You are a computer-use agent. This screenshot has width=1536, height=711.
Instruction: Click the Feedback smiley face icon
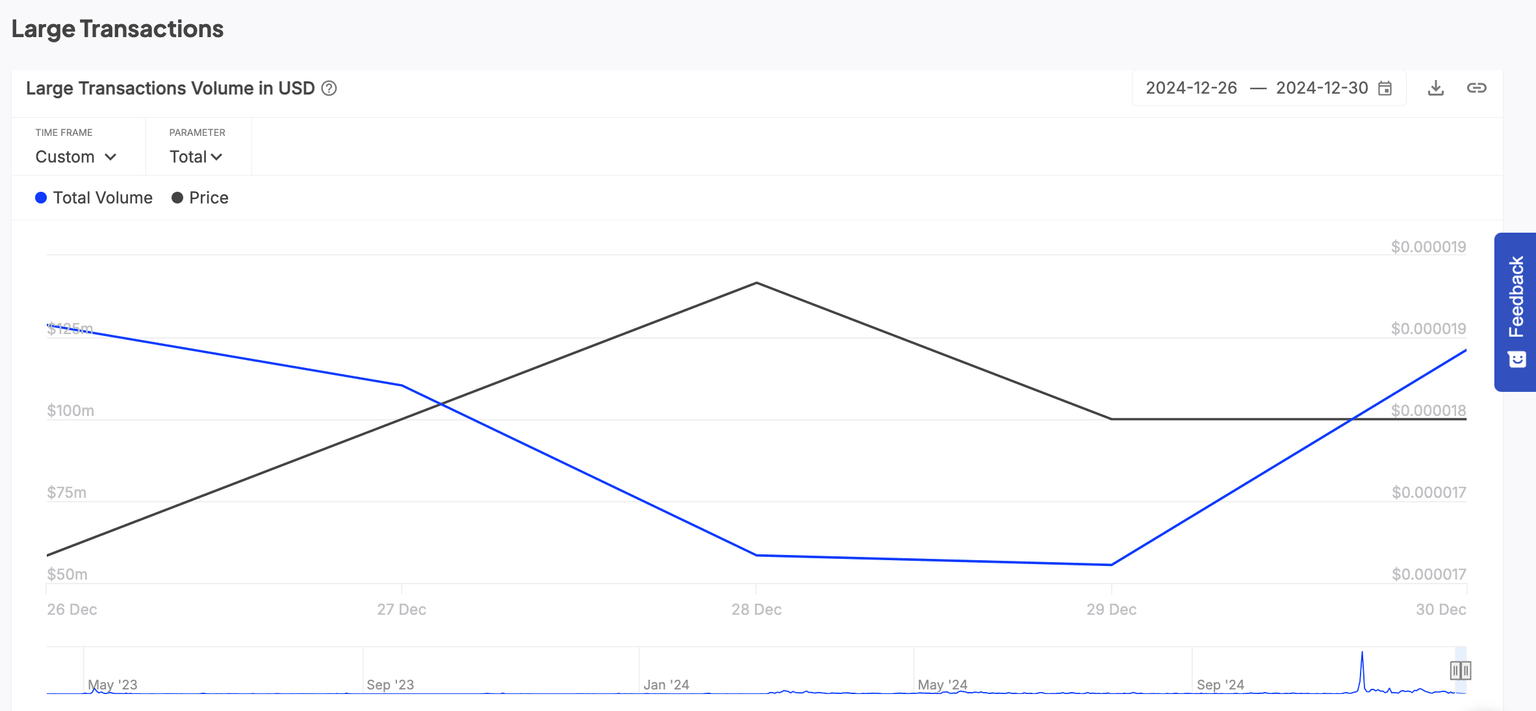pyautogui.click(x=1516, y=359)
